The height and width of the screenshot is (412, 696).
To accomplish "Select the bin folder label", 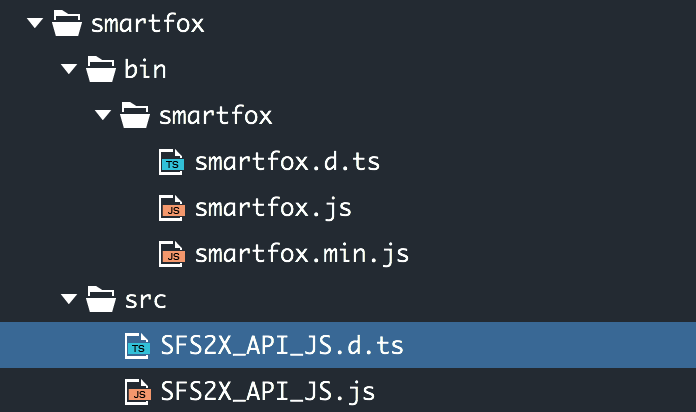I will tap(145, 69).
